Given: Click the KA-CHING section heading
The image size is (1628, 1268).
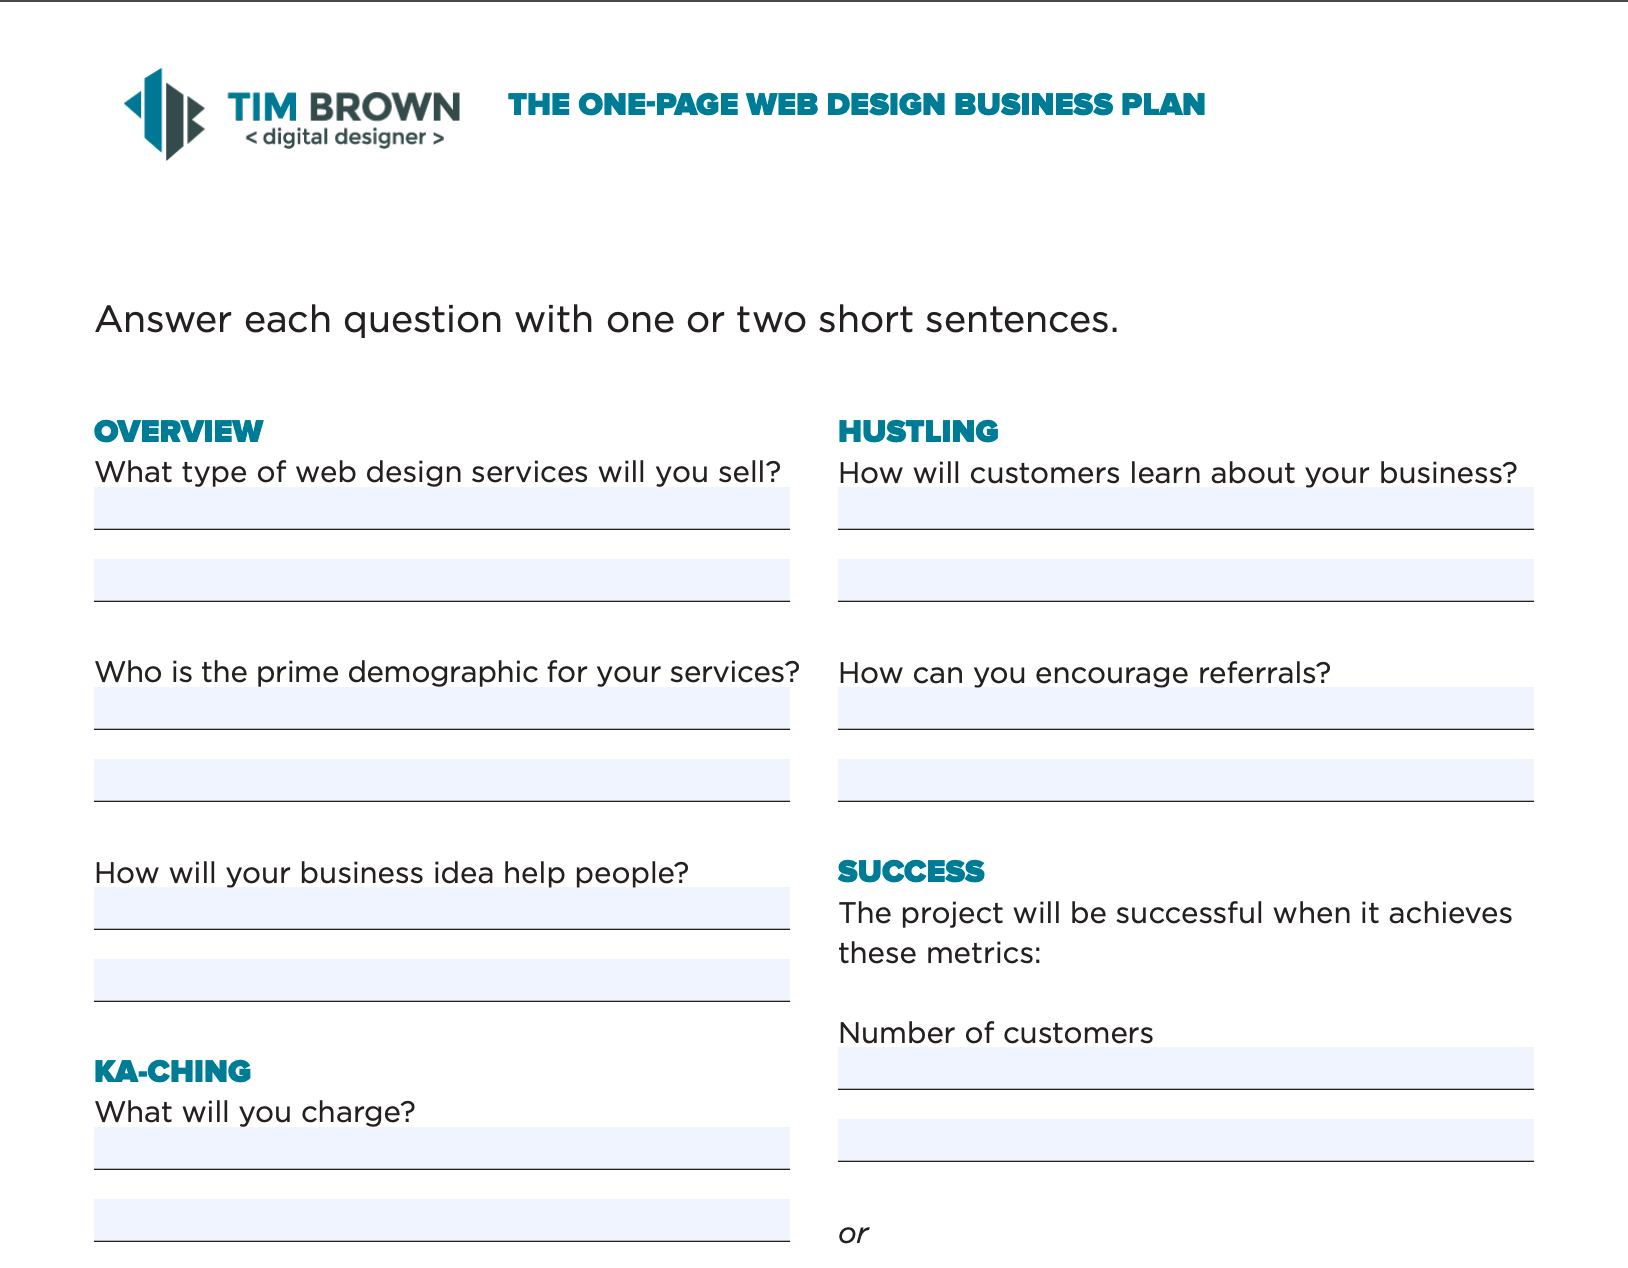Looking at the screenshot, I should click(172, 1071).
